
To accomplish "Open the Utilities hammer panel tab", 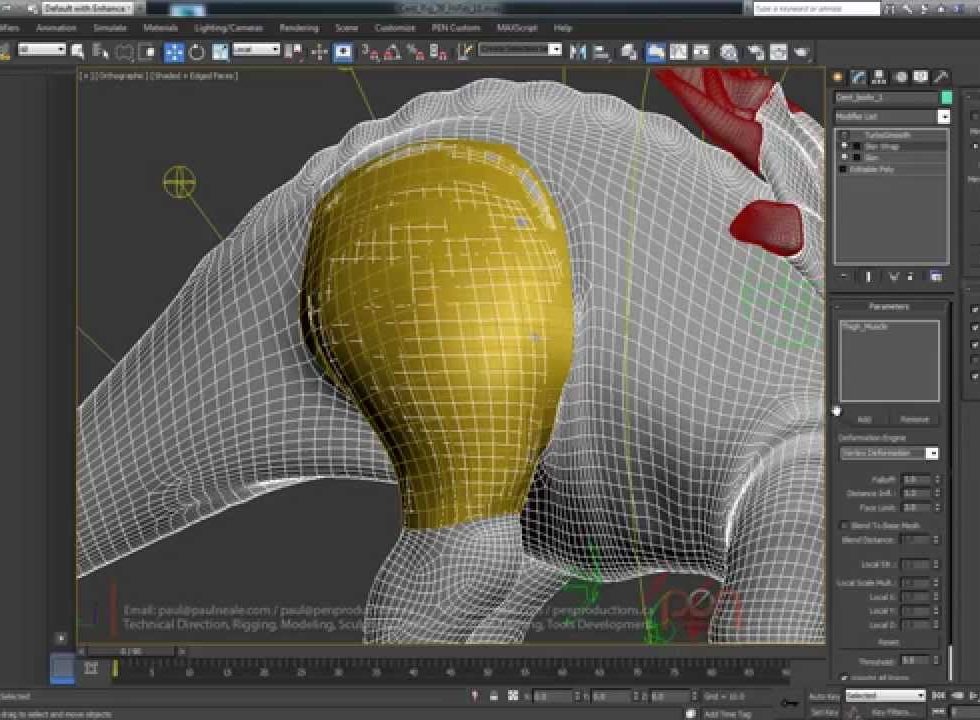I will pos(941,77).
